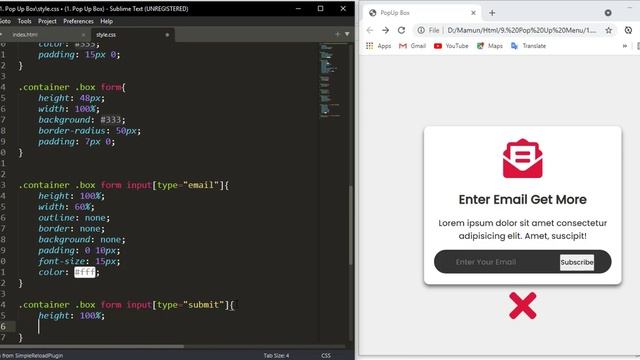Image resolution: width=640 pixels, height=360 pixels.
Task: Open the YouTube bookmark
Action: pos(451,46)
